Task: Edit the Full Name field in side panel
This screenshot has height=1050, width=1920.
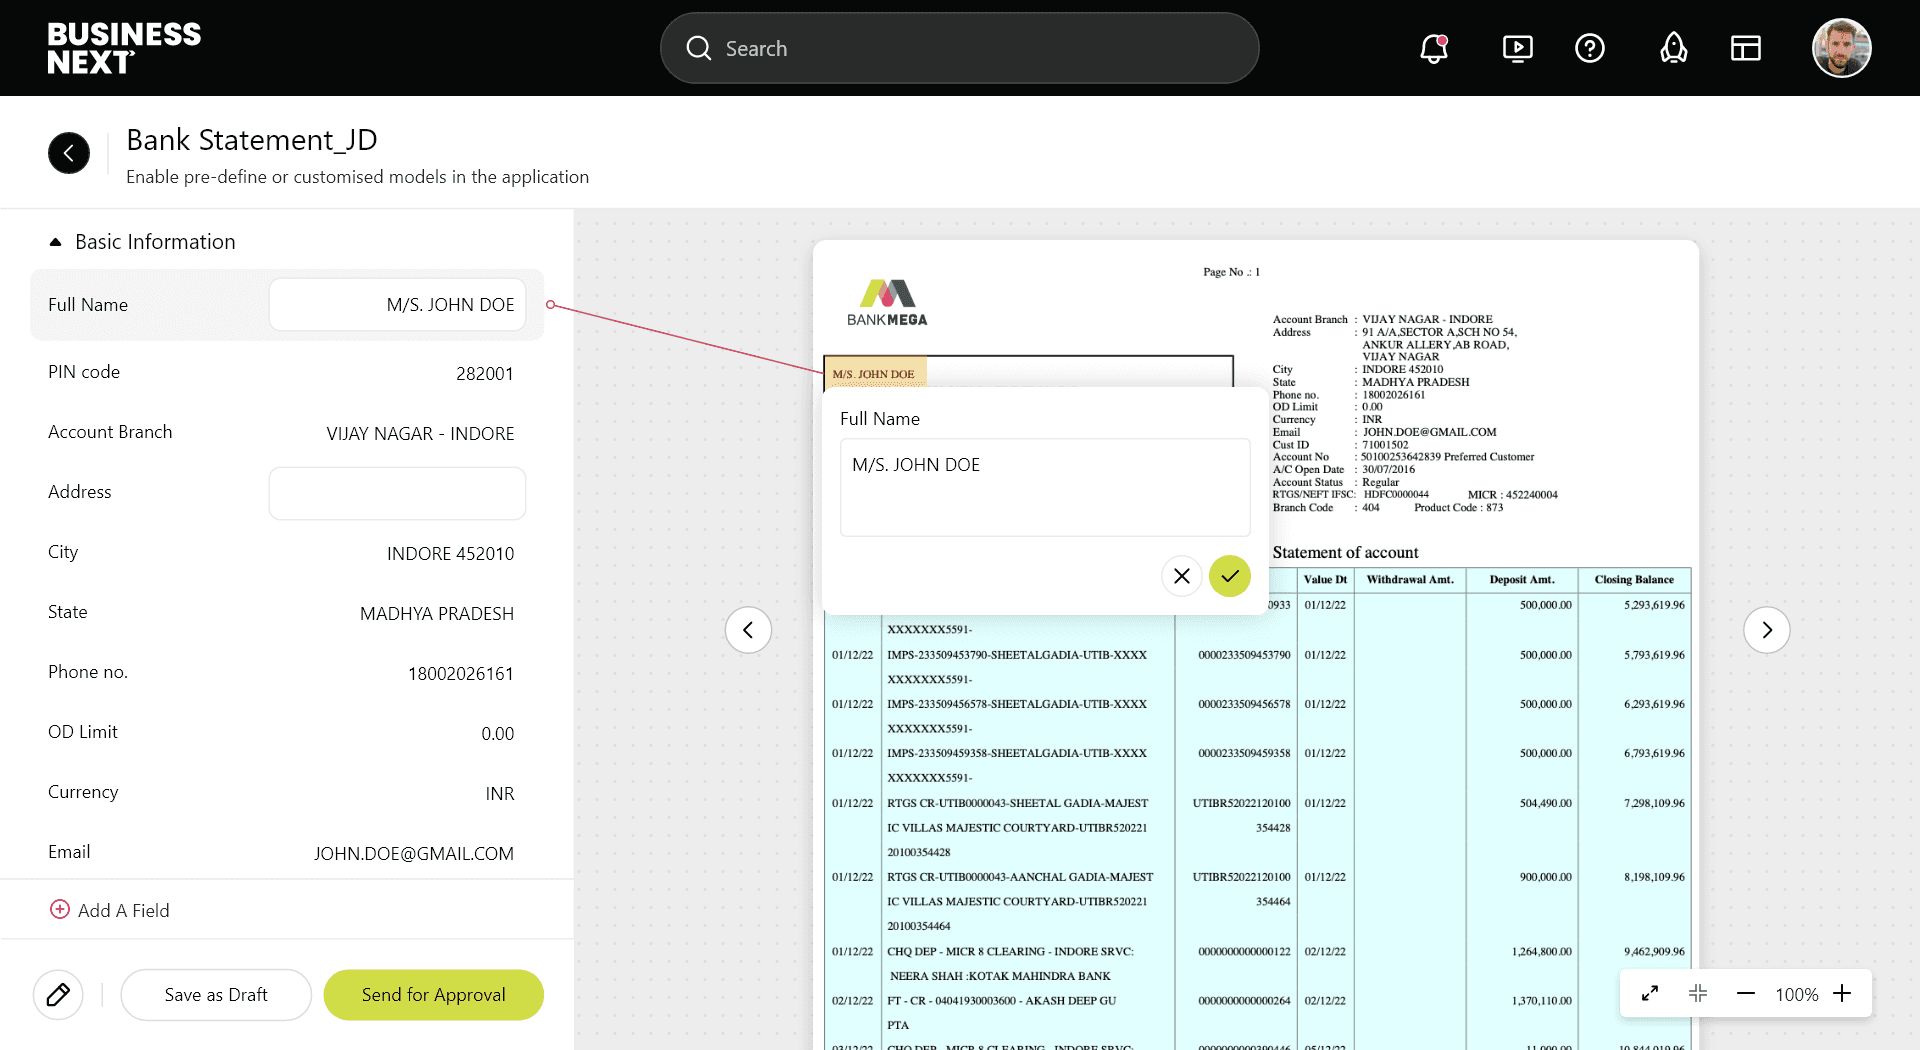Action: click(397, 305)
